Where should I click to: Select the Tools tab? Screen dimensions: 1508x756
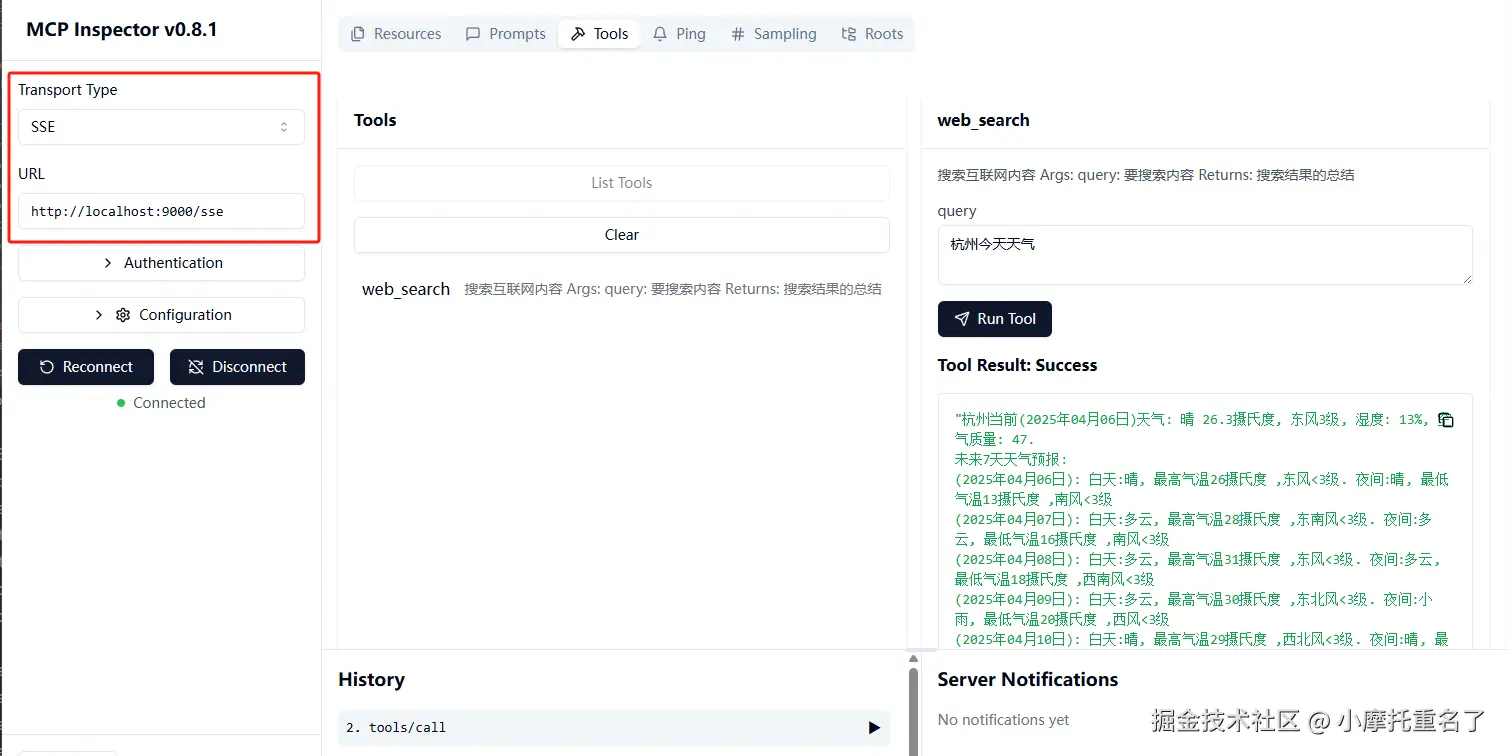(599, 34)
